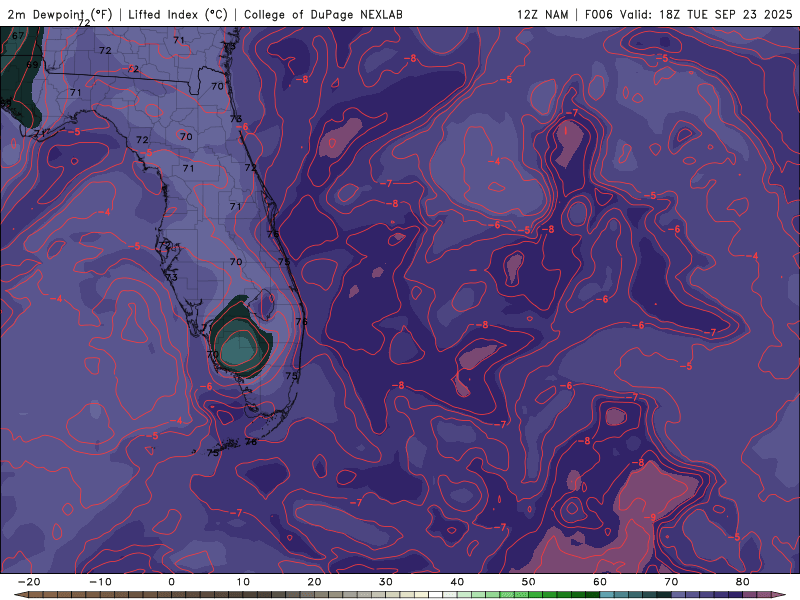Click the 10 tick label on the colorbar
This screenshot has height=600, width=800.
(243, 582)
